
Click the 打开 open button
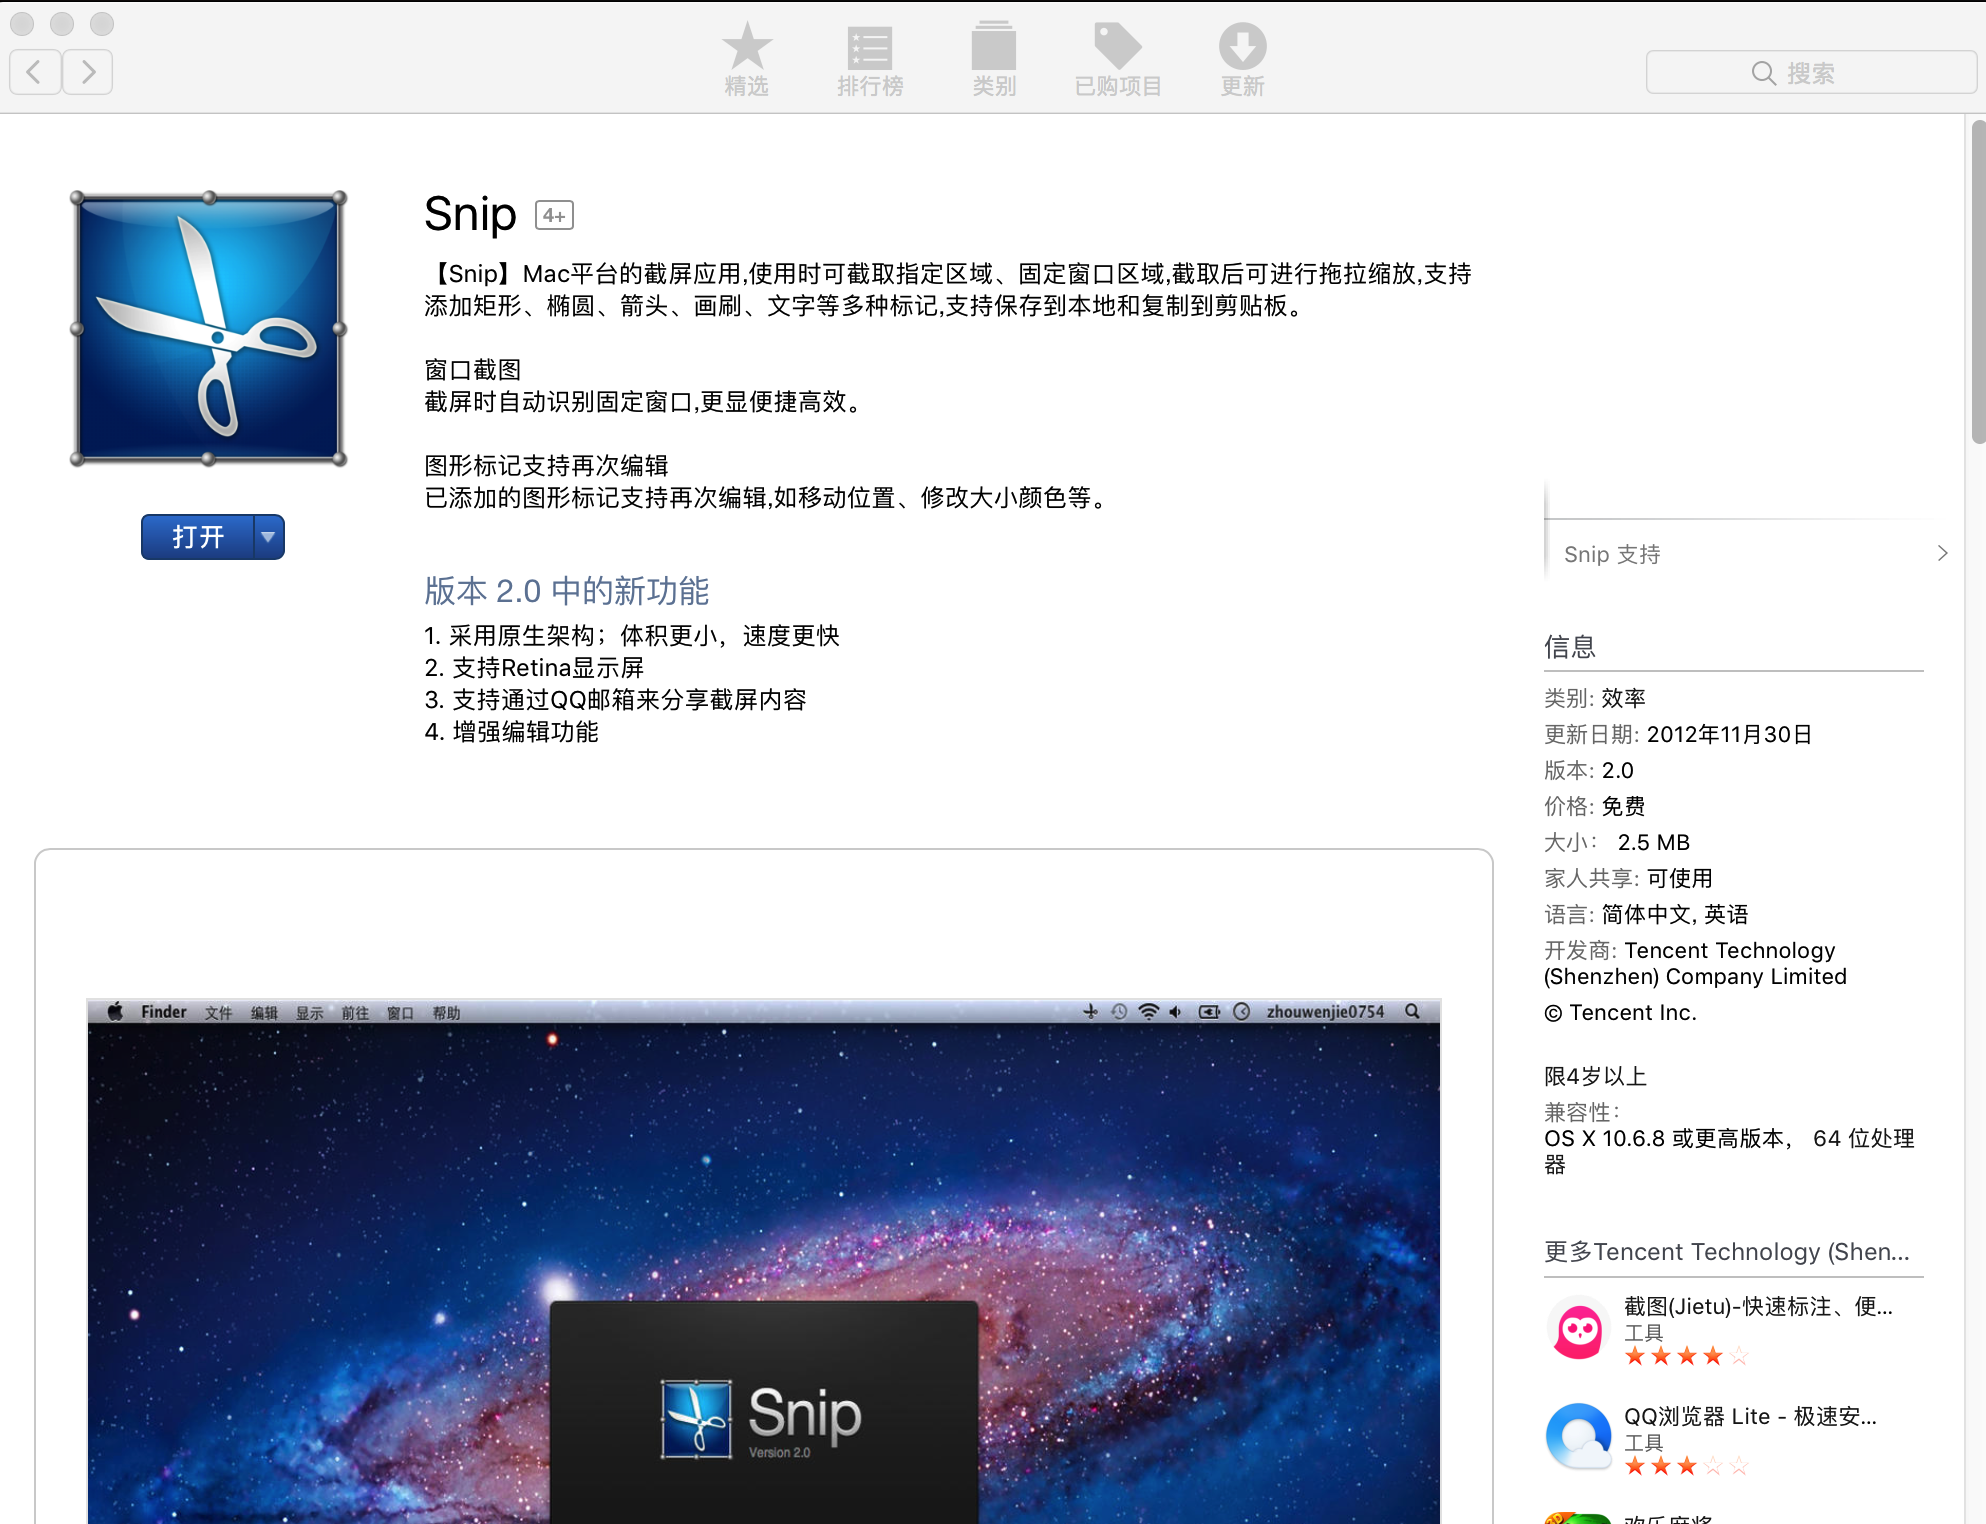click(x=198, y=537)
